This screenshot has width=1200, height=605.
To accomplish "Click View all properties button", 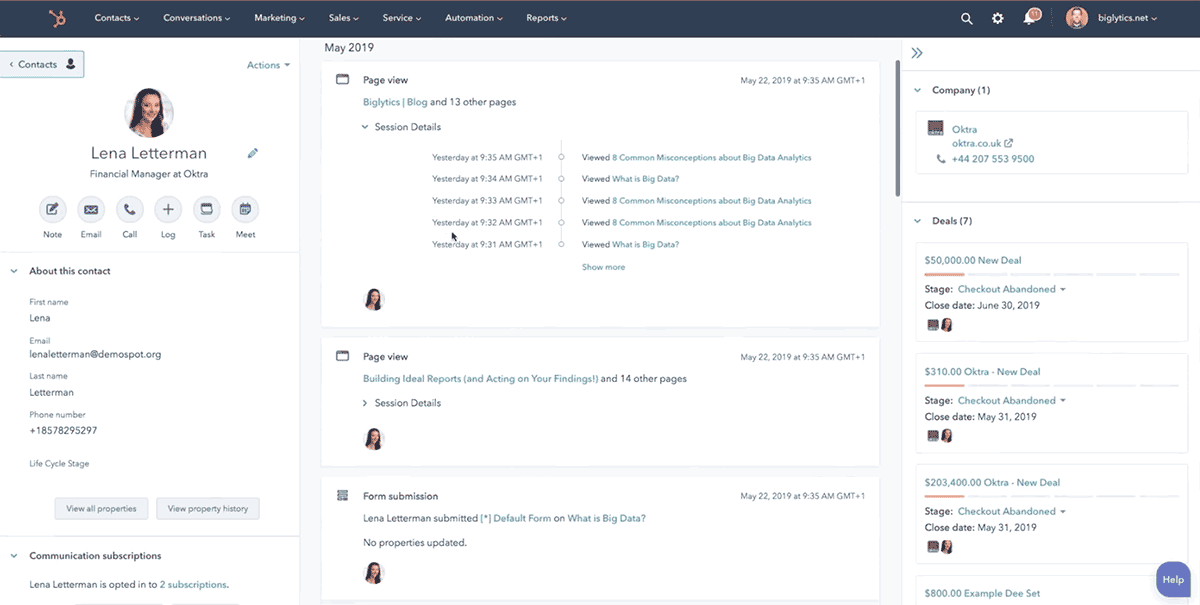I will [x=101, y=509].
